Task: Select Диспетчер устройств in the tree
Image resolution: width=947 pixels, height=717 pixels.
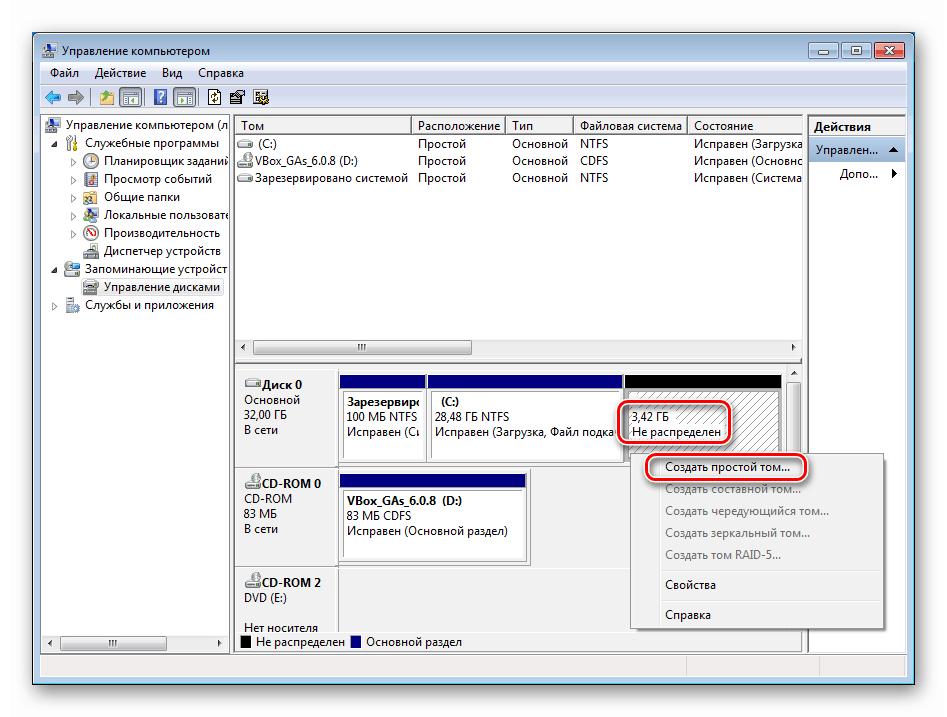Action: pyautogui.click(x=162, y=251)
